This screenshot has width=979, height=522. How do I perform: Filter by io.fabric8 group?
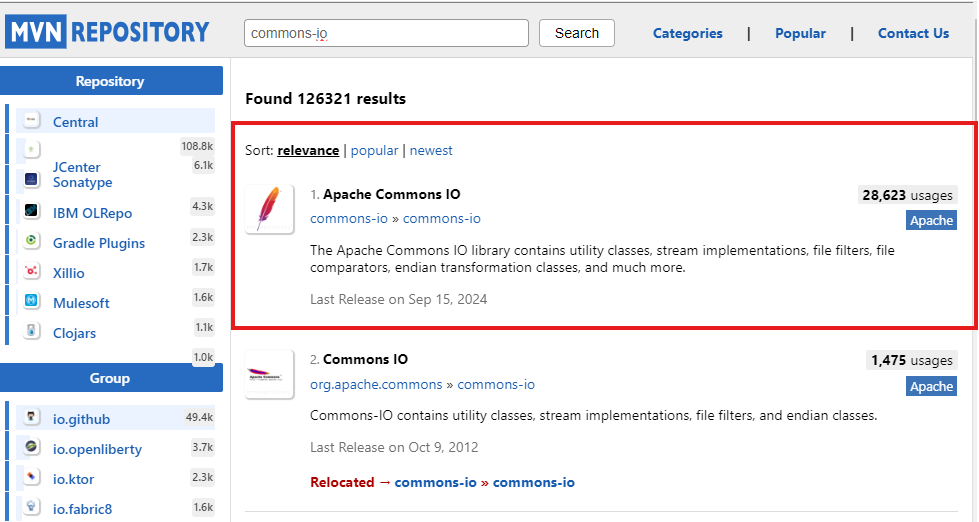pyautogui.click(x=82, y=510)
